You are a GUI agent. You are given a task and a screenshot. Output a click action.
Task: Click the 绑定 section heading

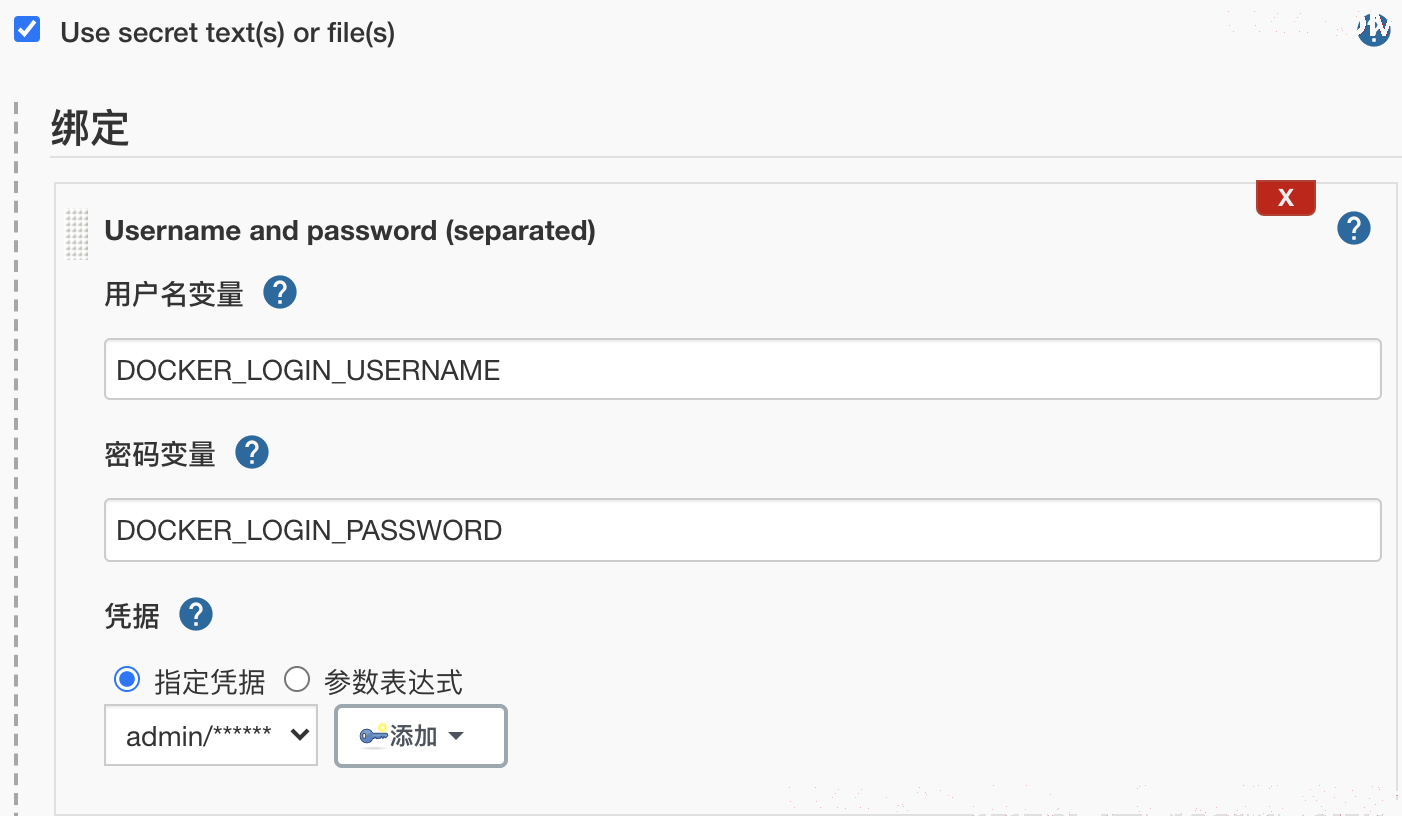point(90,128)
